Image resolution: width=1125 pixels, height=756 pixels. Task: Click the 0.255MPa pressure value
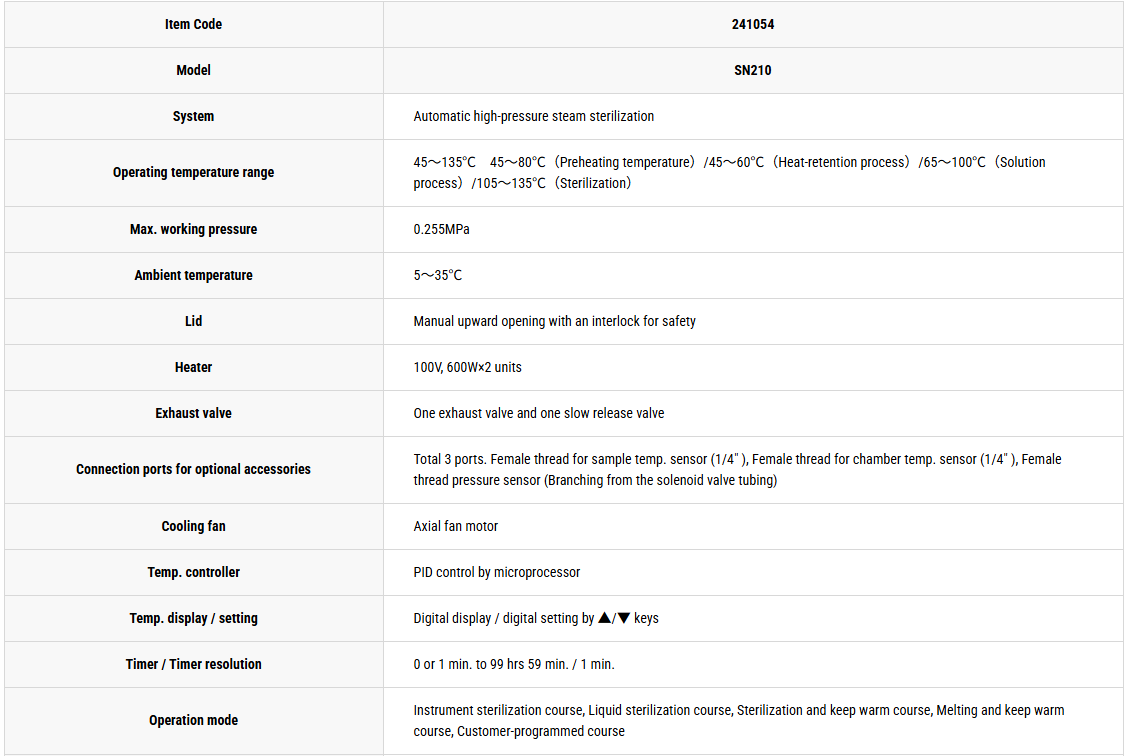pos(441,230)
